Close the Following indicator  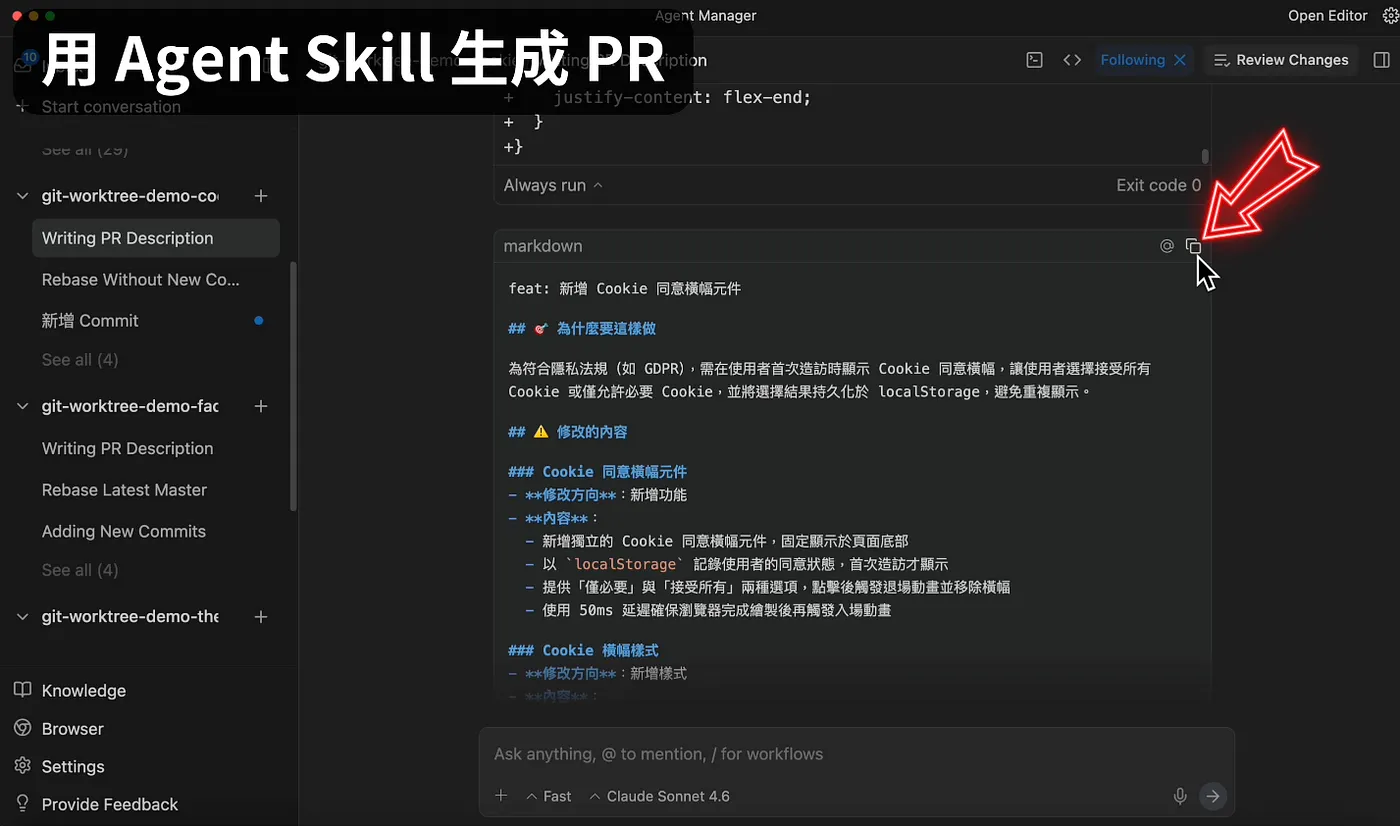(1180, 60)
